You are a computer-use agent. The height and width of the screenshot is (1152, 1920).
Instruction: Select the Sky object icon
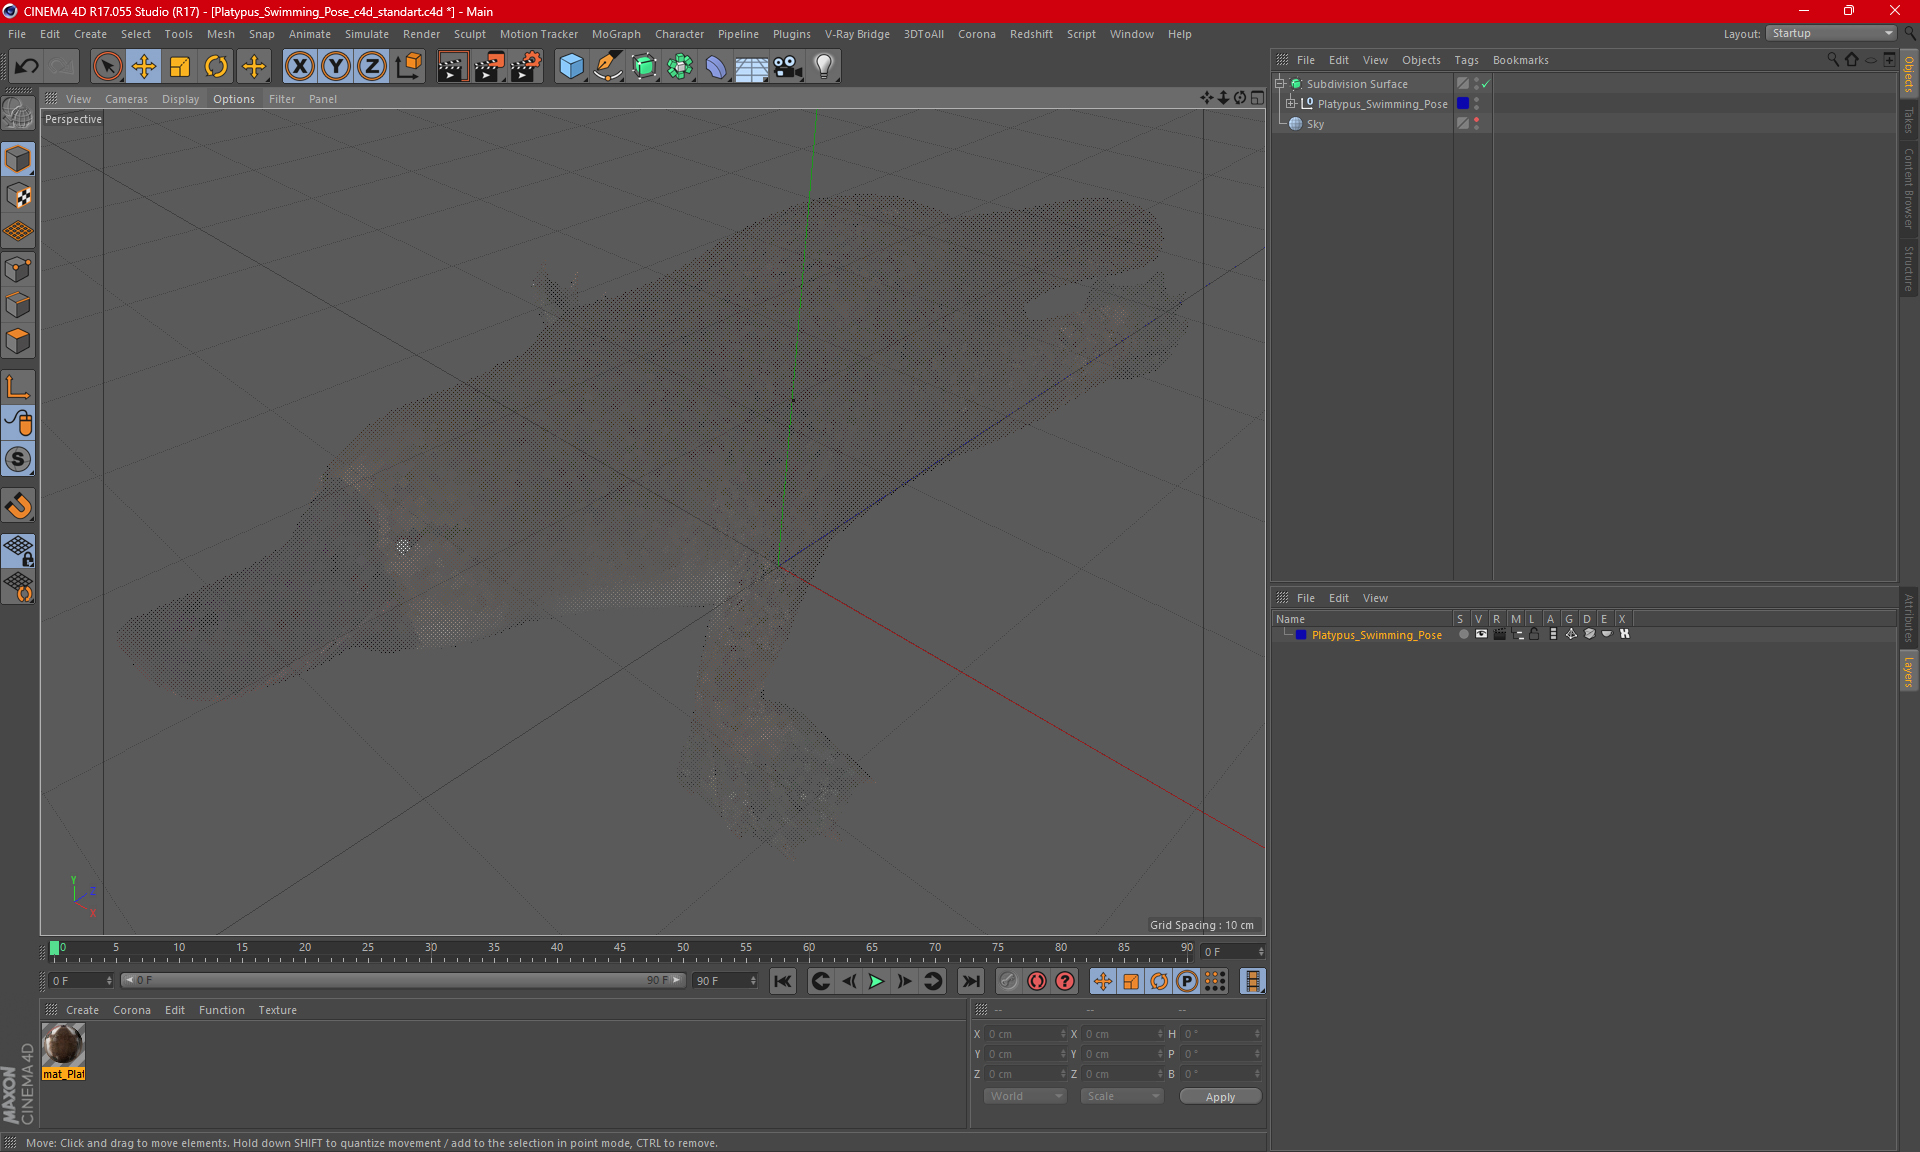1295,123
